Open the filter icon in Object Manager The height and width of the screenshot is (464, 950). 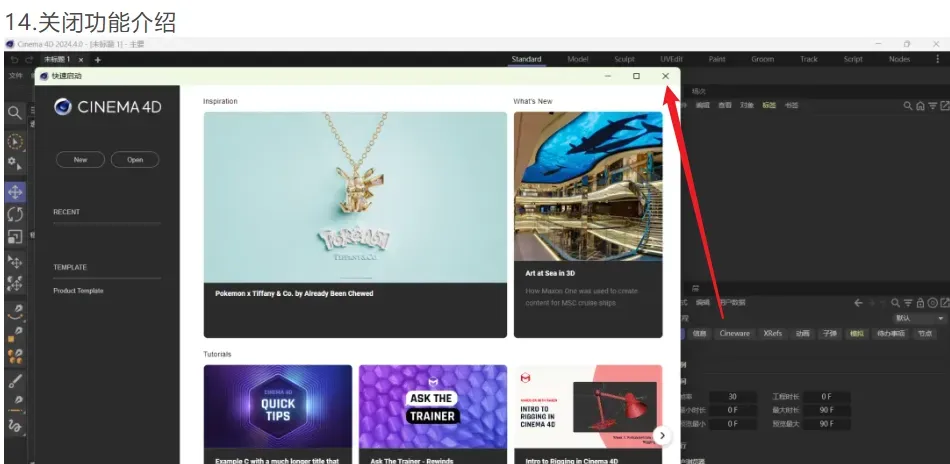tap(933, 105)
